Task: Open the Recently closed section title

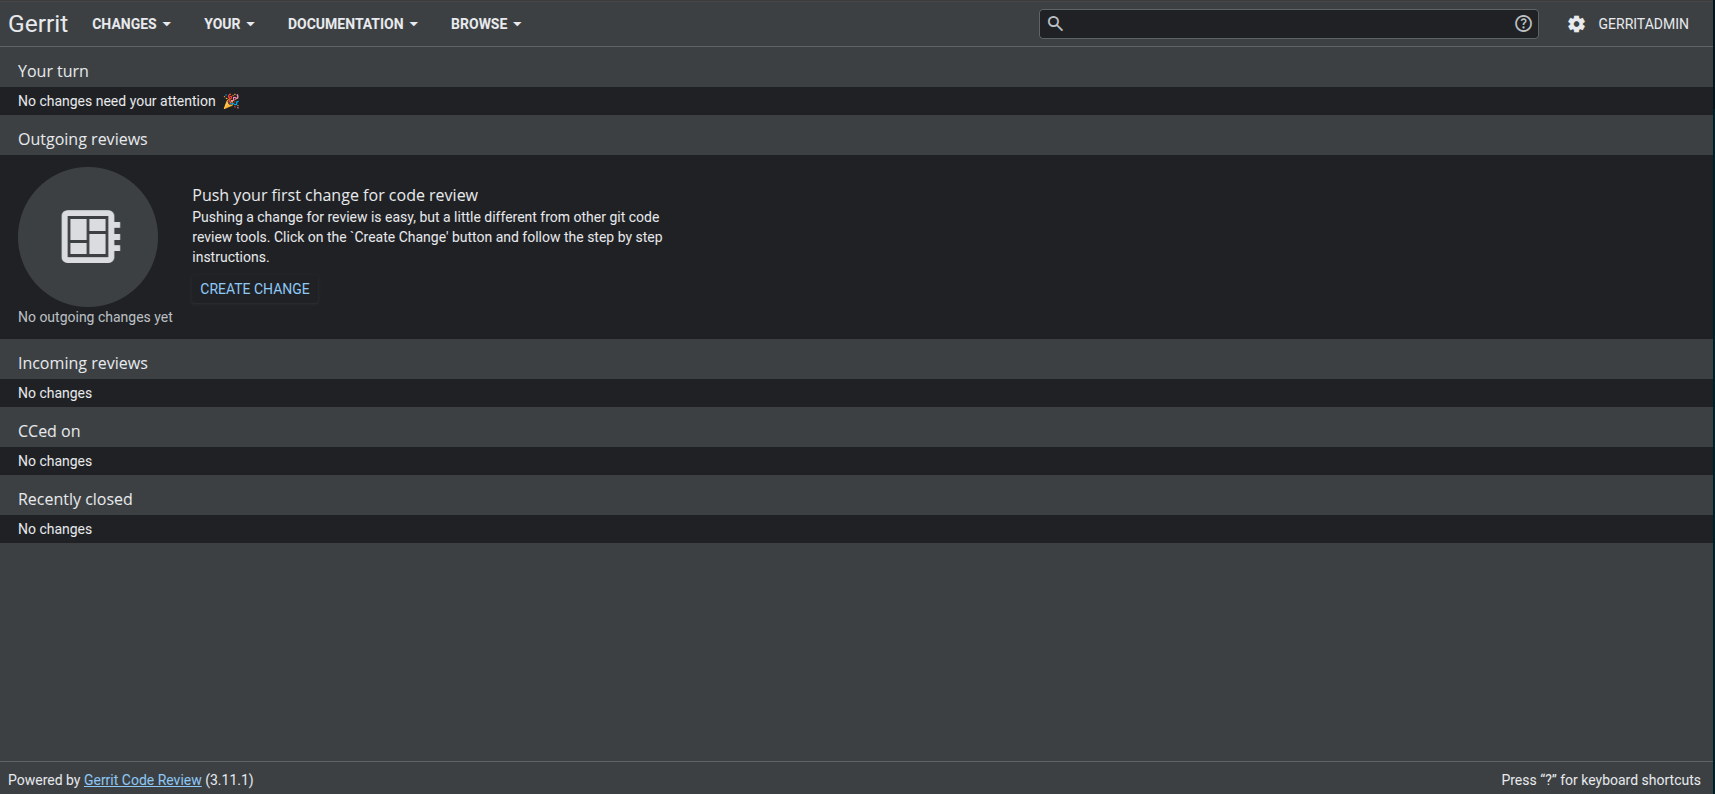Action: tap(75, 499)
